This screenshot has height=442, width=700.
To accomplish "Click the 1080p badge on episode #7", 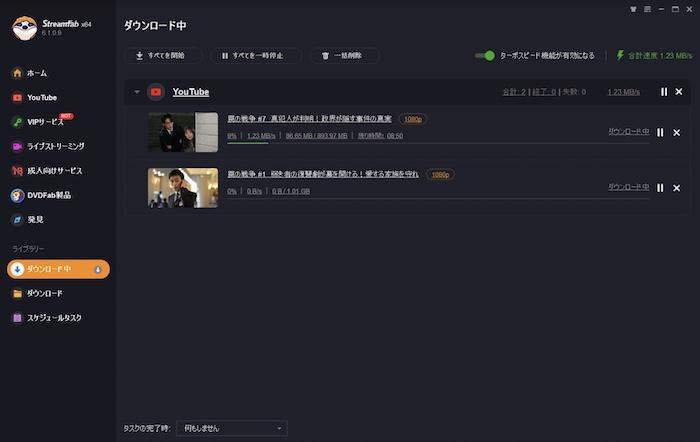I will 413,119.
